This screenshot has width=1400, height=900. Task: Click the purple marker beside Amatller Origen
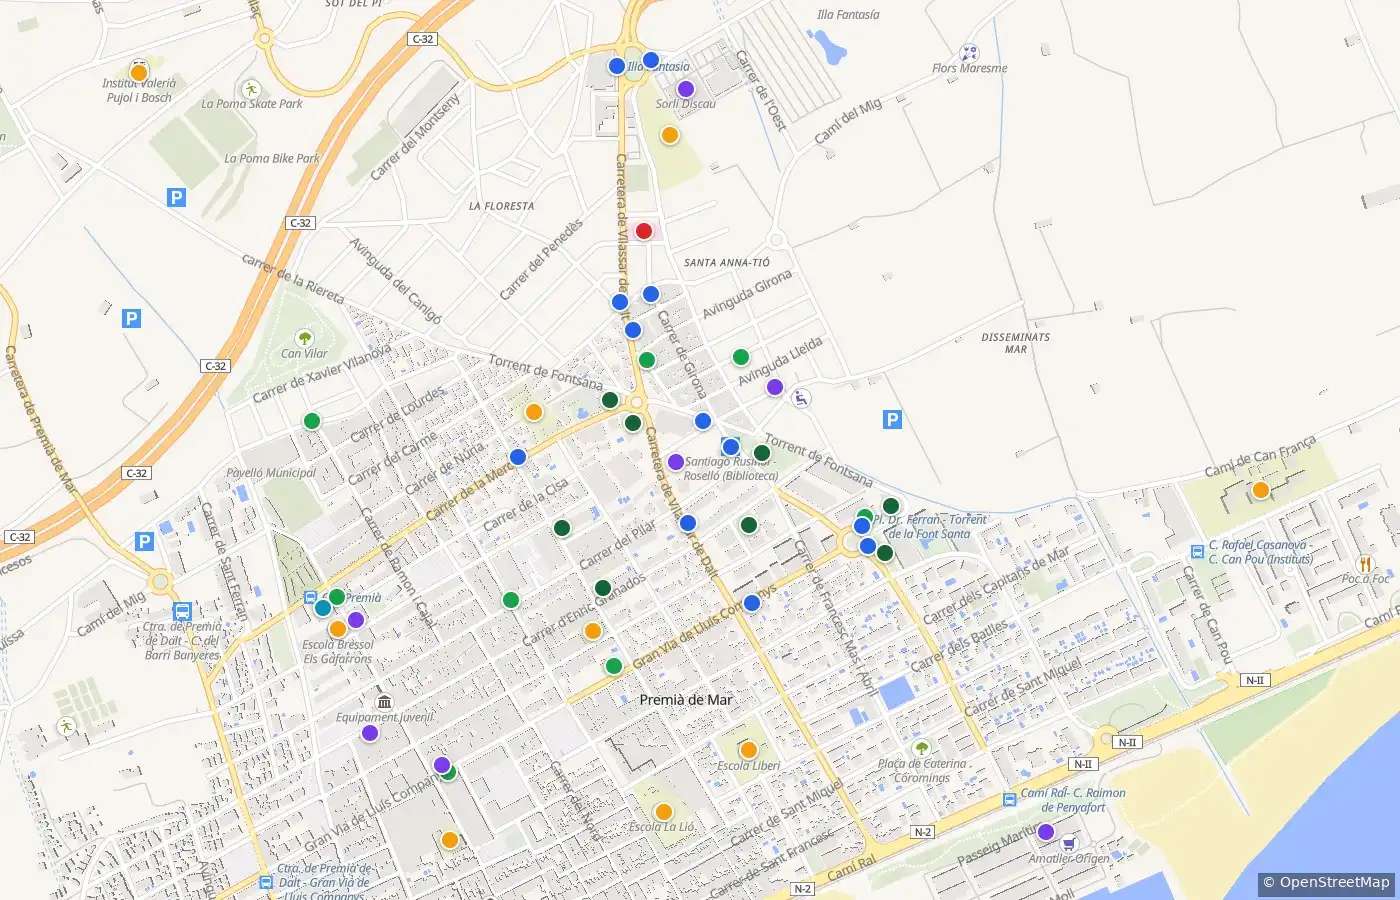pos(1046,832)
